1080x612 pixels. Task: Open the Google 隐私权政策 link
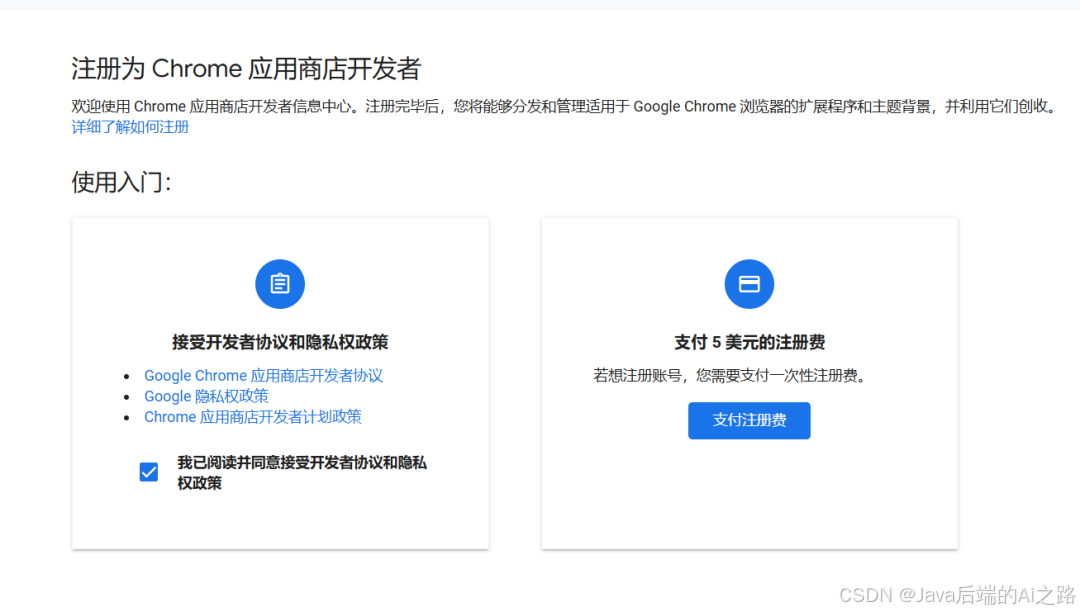(x=206, y=396)
